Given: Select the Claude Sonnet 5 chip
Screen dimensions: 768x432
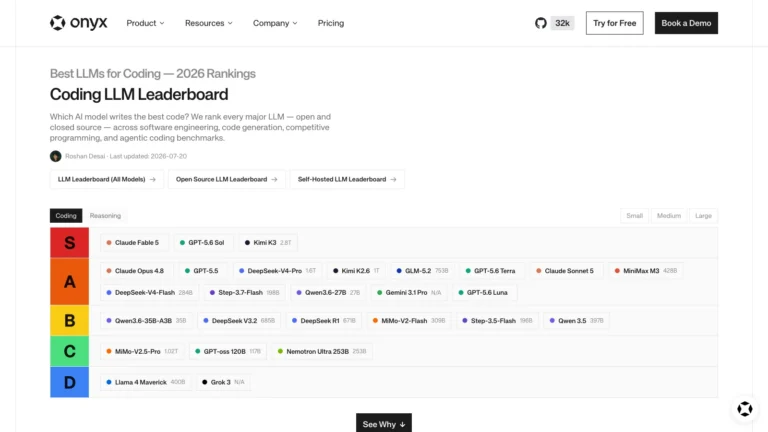Looking at the screenshot, I should [565, 271].
